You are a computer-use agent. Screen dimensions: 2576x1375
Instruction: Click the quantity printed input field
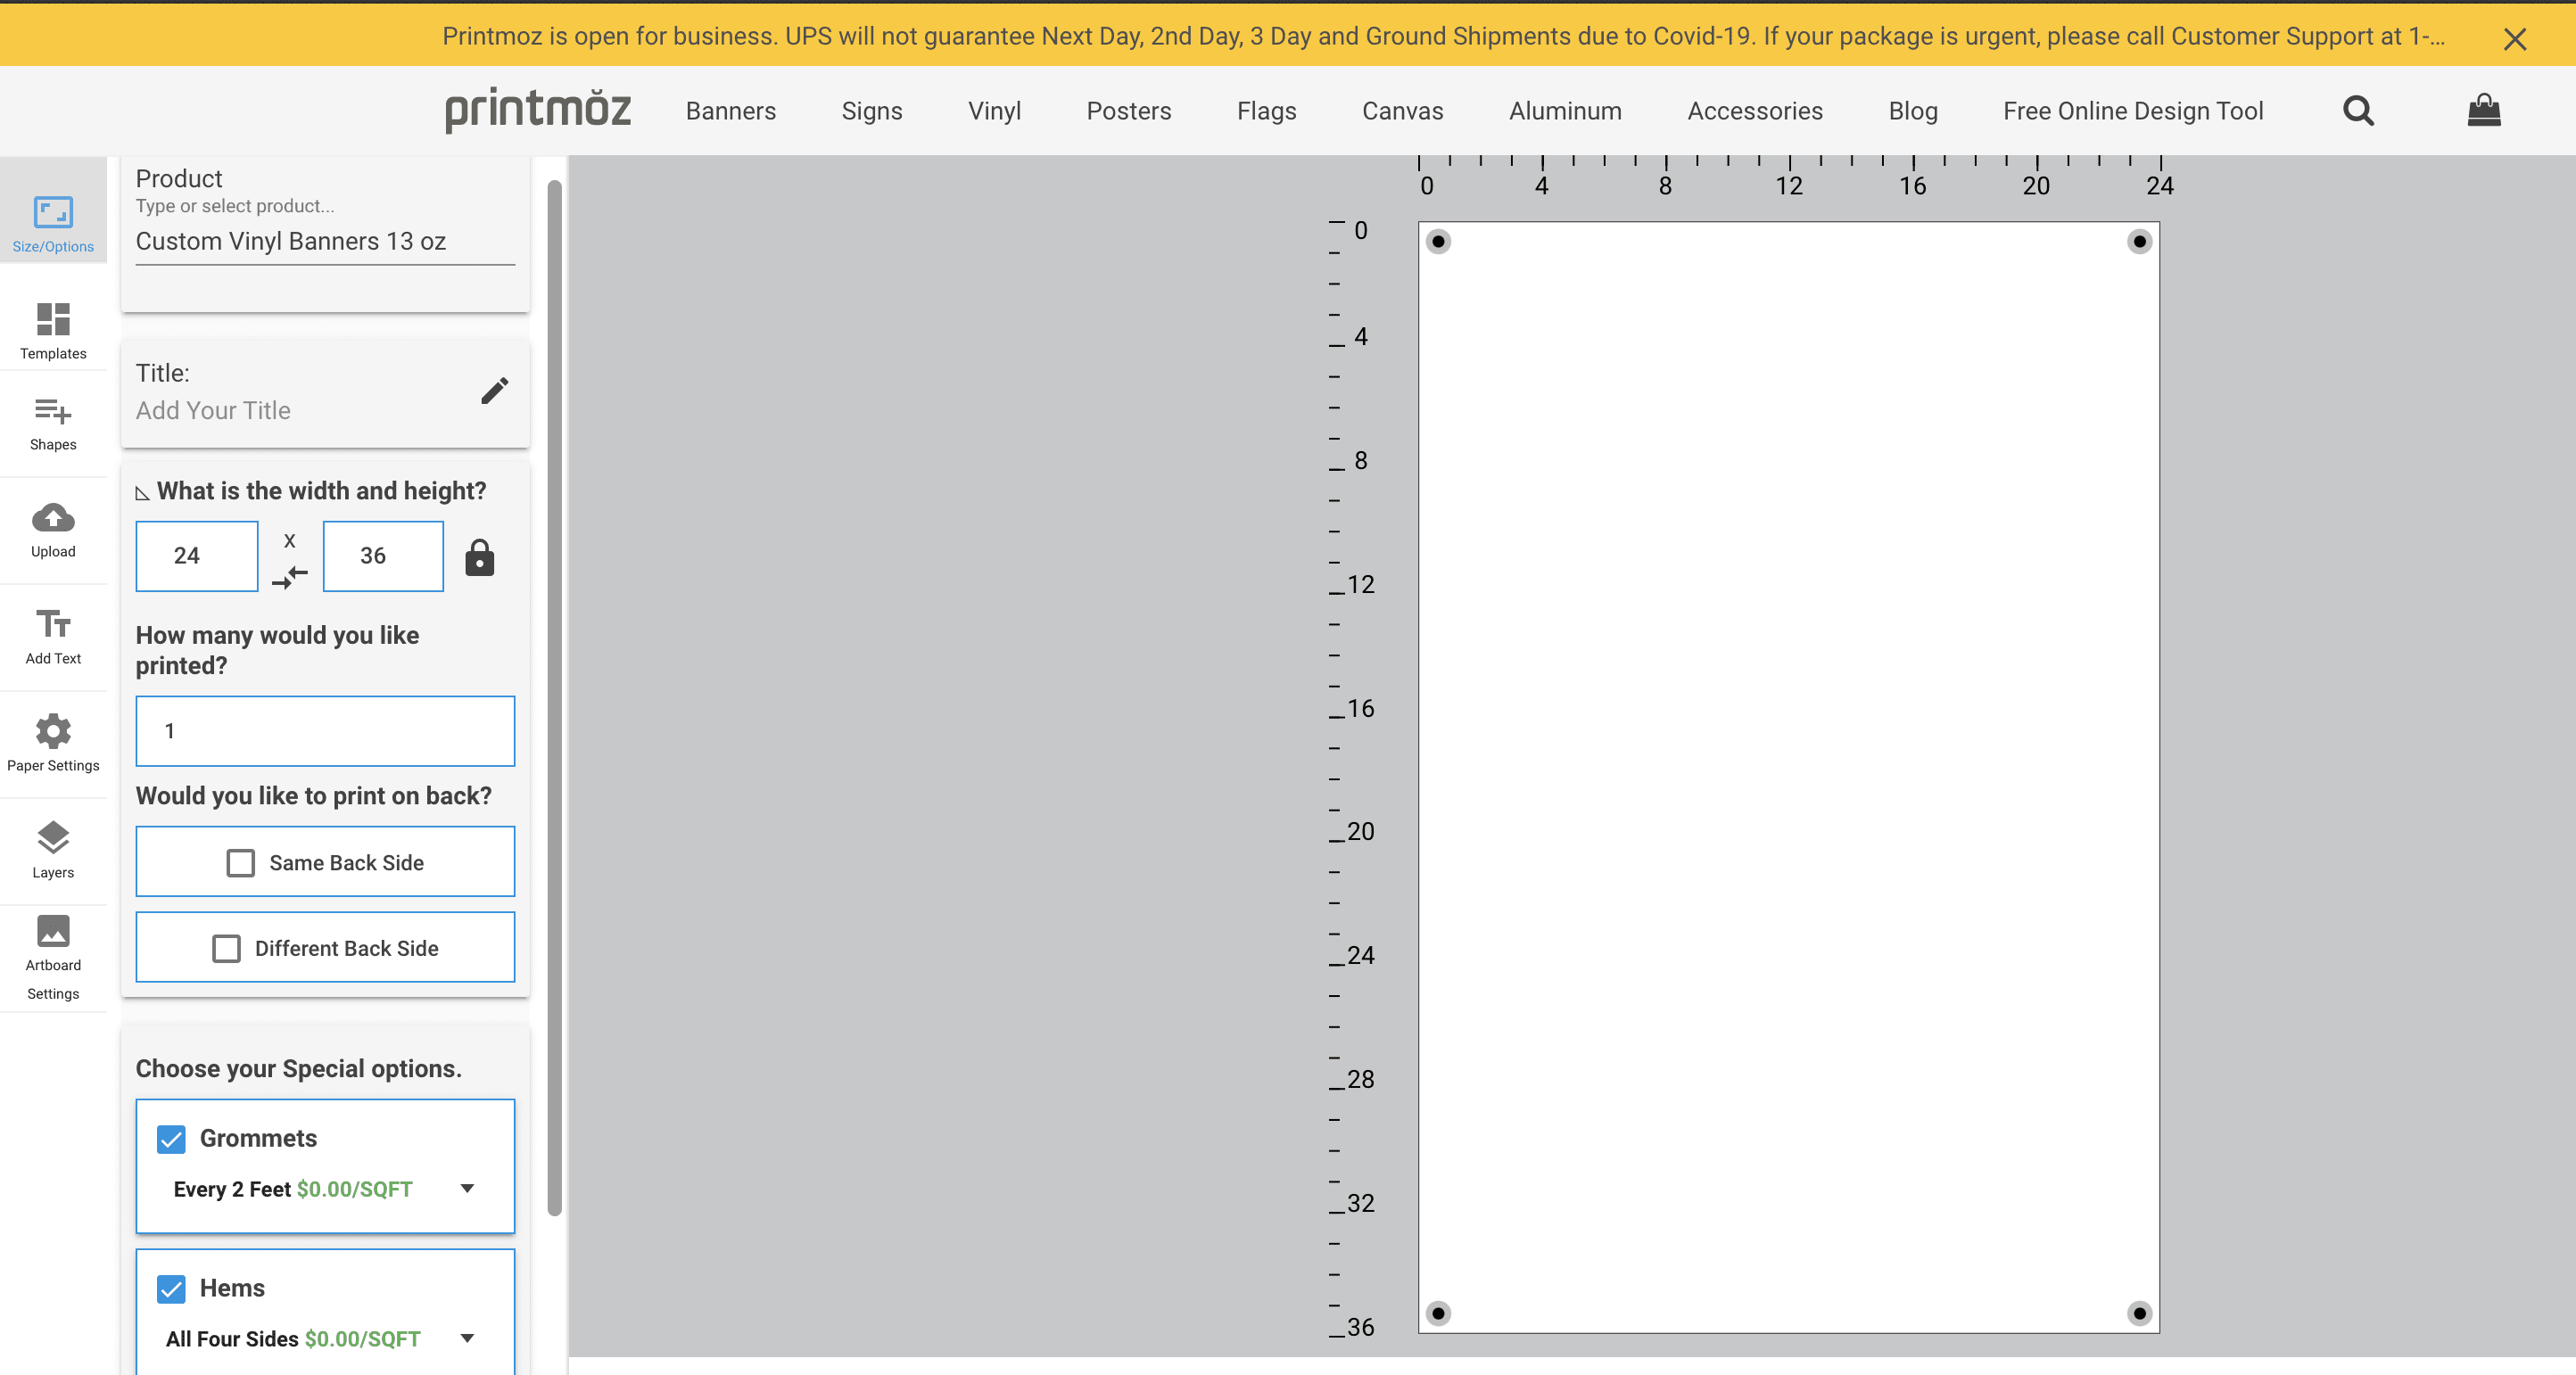tap(325, 731)
